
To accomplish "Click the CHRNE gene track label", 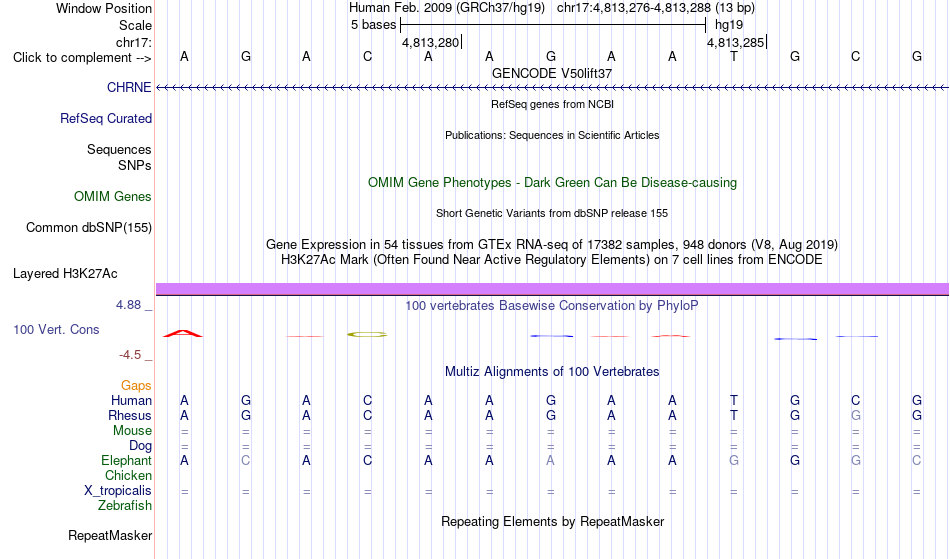I will (x=129, y=87).
